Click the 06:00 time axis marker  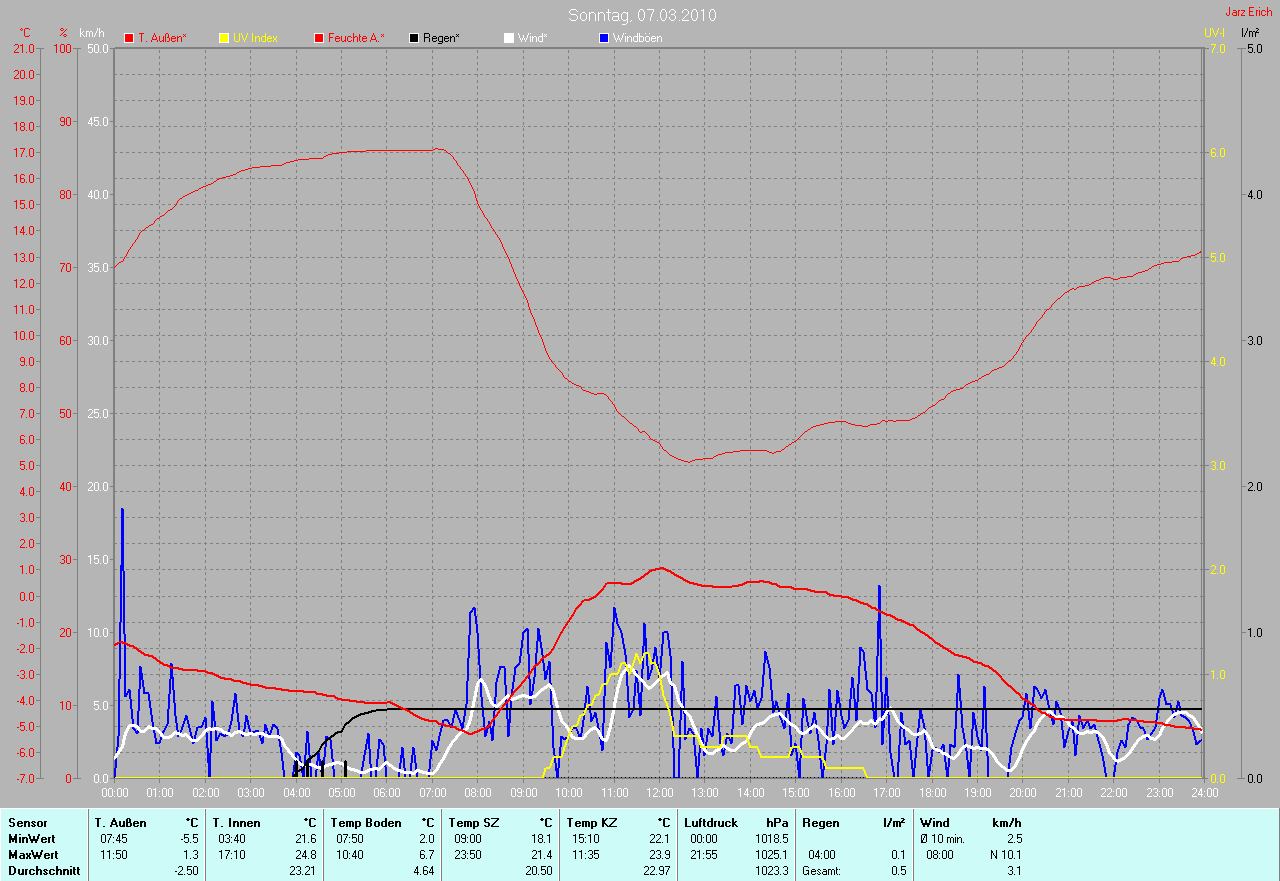tap(387, 793)
